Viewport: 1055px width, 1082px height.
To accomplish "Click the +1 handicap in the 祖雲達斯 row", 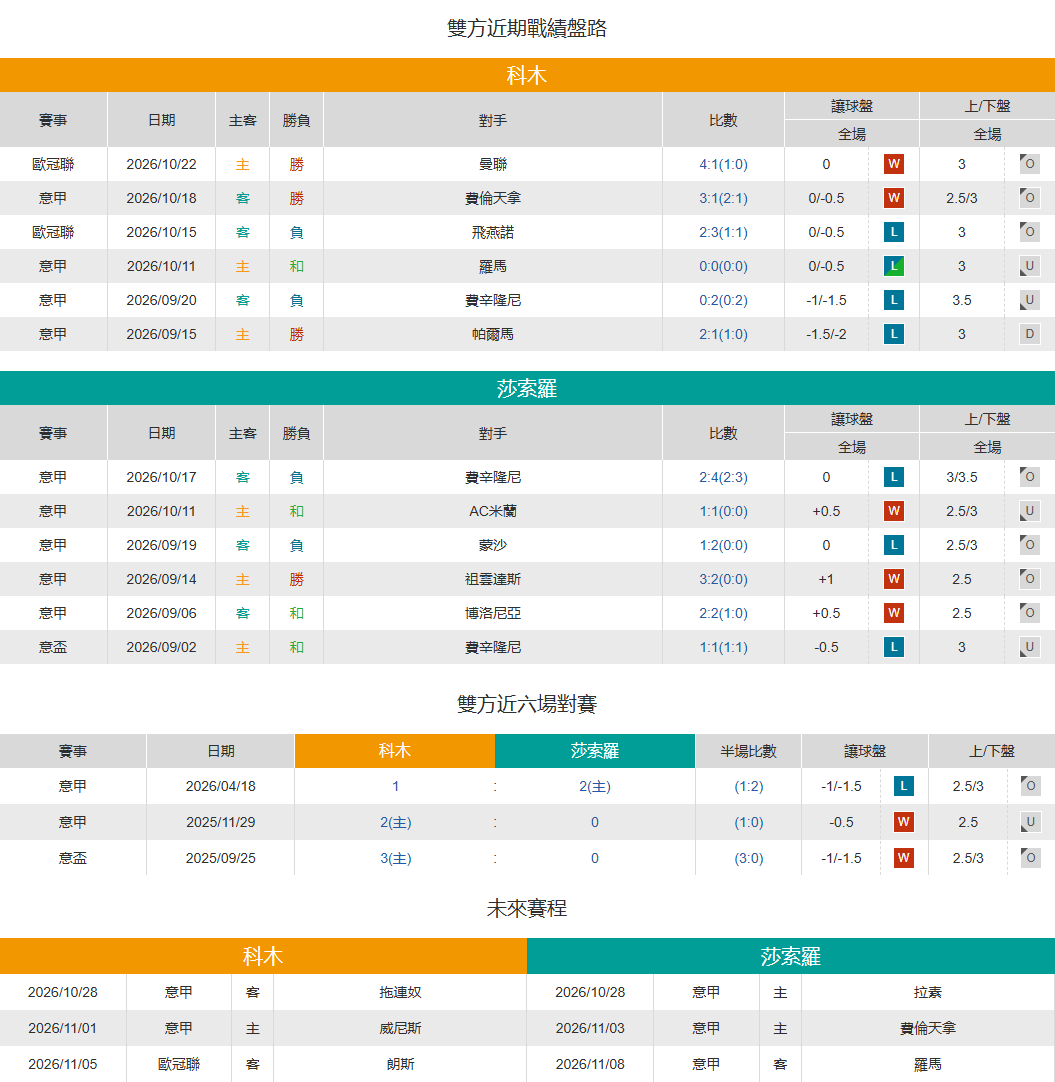I will pyautogui.click(x=826, y=579).
